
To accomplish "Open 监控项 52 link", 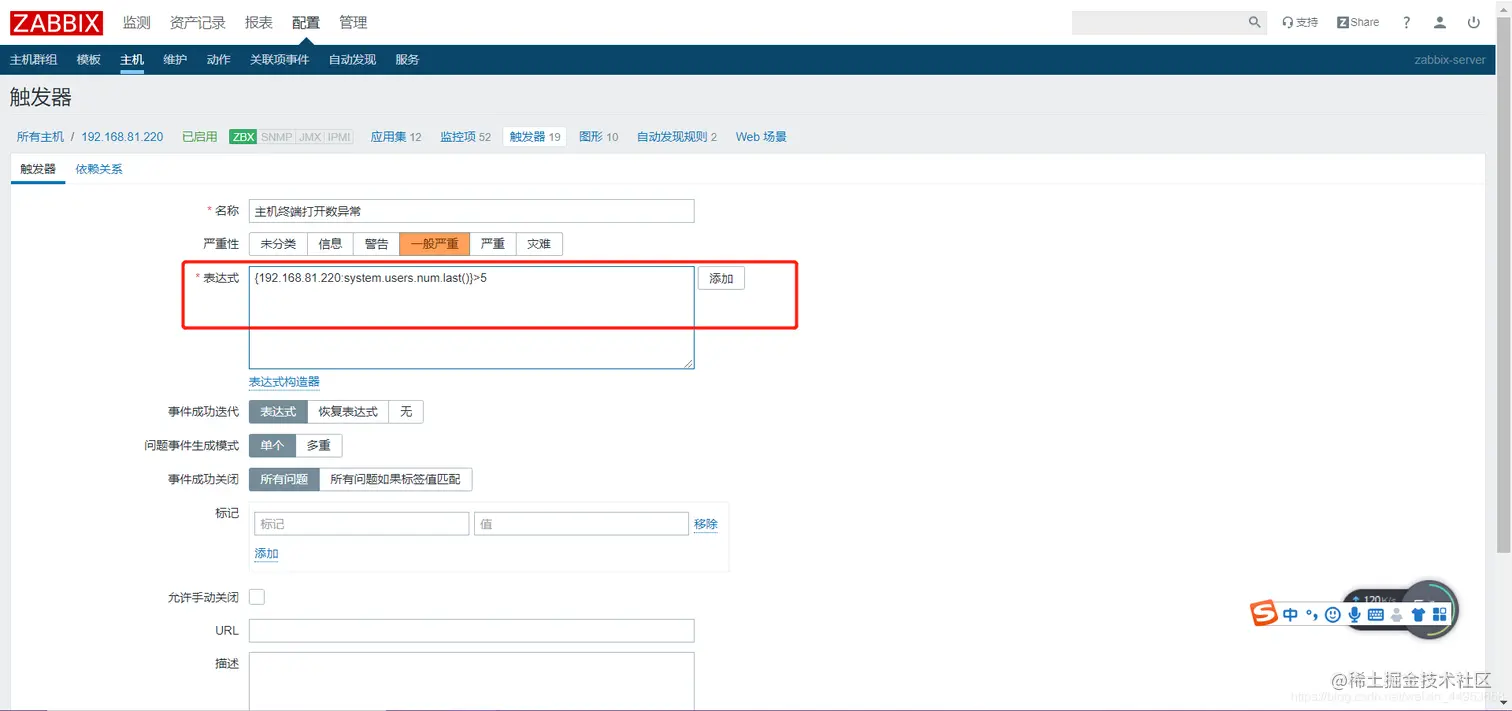I will pos(466,137).
